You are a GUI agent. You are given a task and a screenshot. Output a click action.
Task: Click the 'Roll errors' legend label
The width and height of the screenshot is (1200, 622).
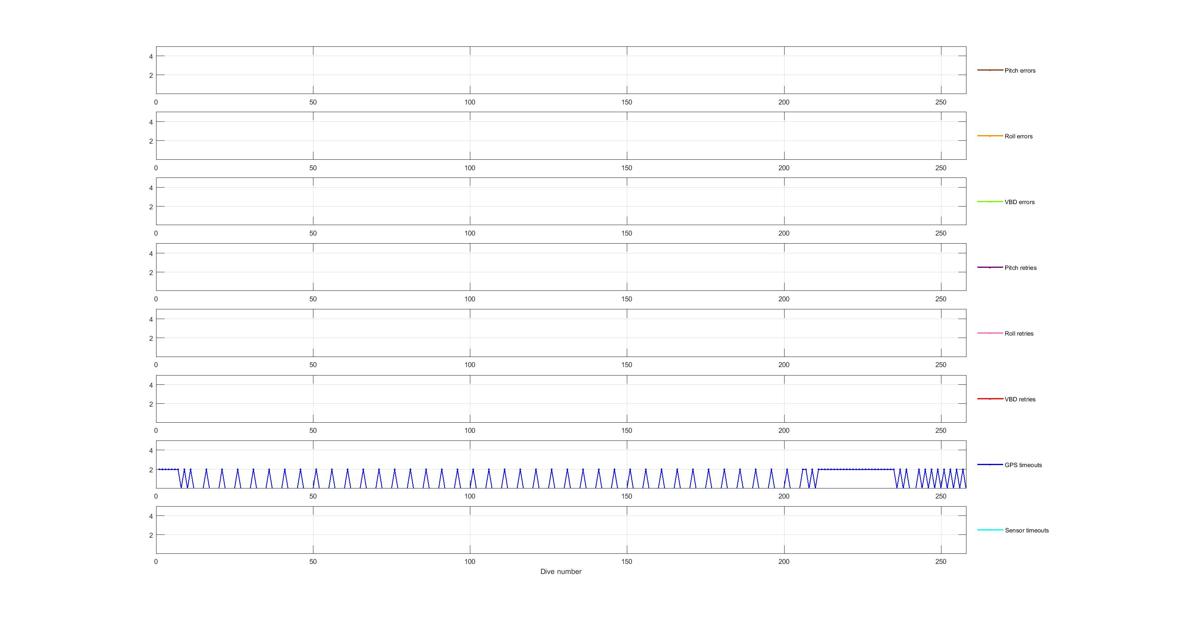coord(1019,136)
